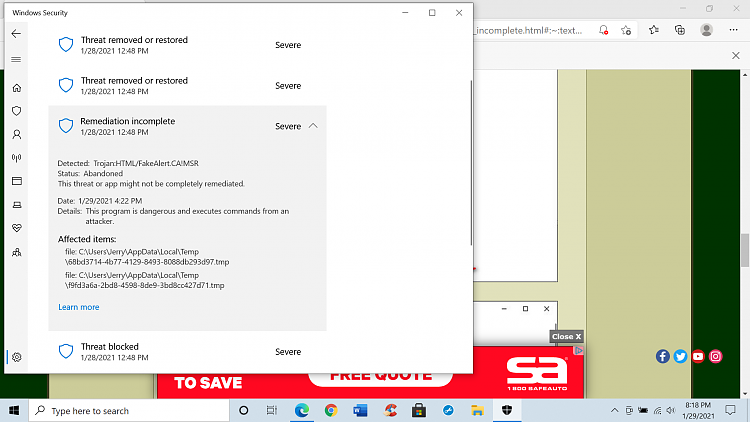Open Instagram social icon on webpage
This screenshot has width=750, height=422.
[716, 356]
